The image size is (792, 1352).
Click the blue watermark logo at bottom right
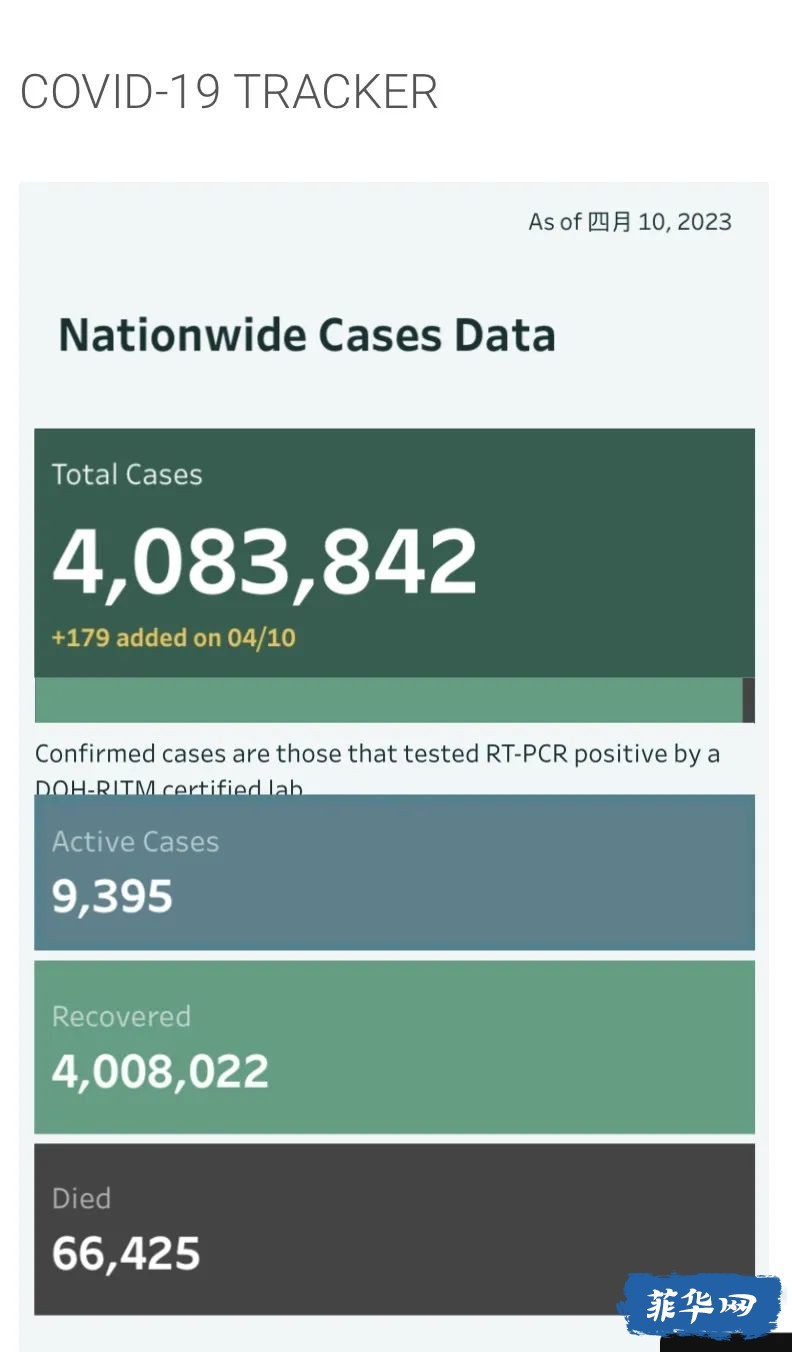click(x=700, y=1305)
